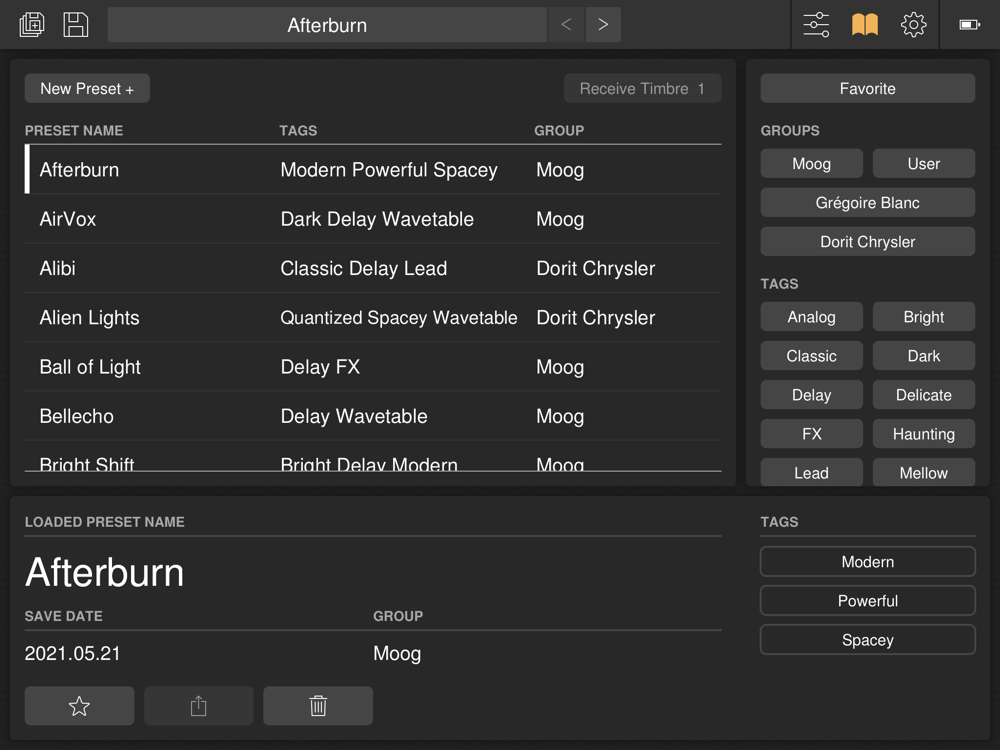Screen dimensions: 1000x750
Task: Open settings gear icon
Action: click(913, 25)
